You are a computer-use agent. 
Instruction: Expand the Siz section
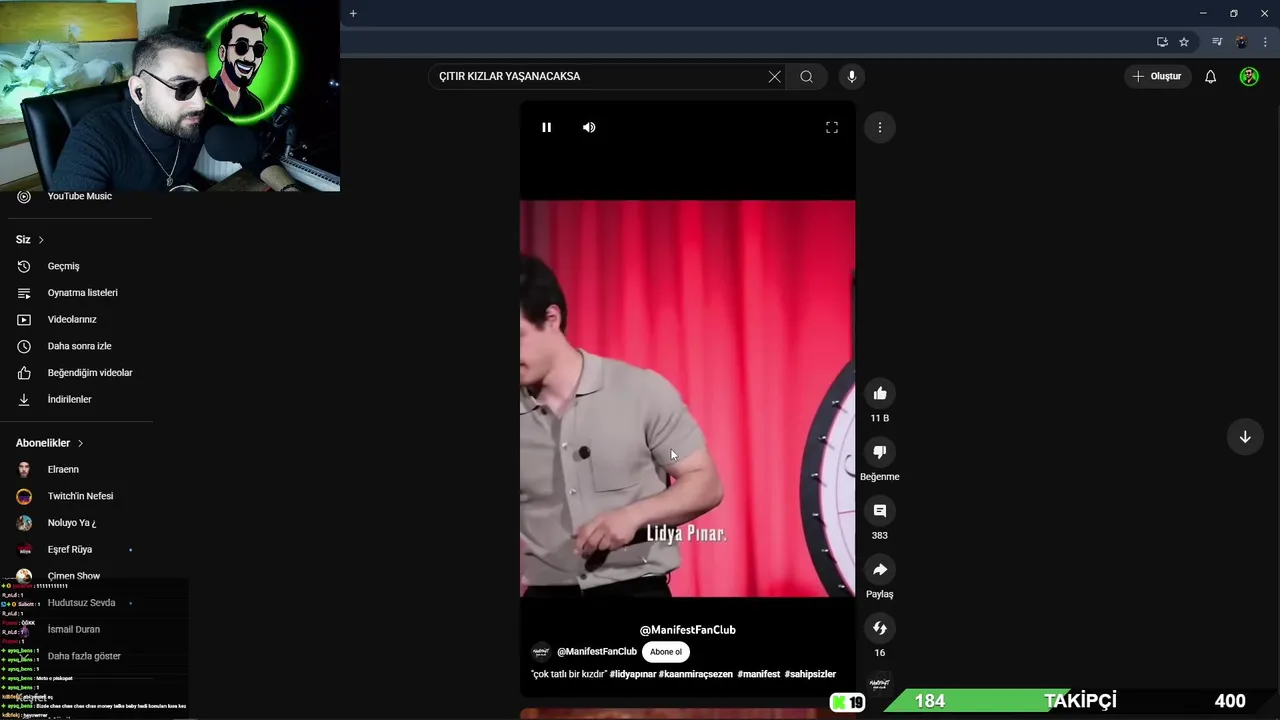click(30, 240)
